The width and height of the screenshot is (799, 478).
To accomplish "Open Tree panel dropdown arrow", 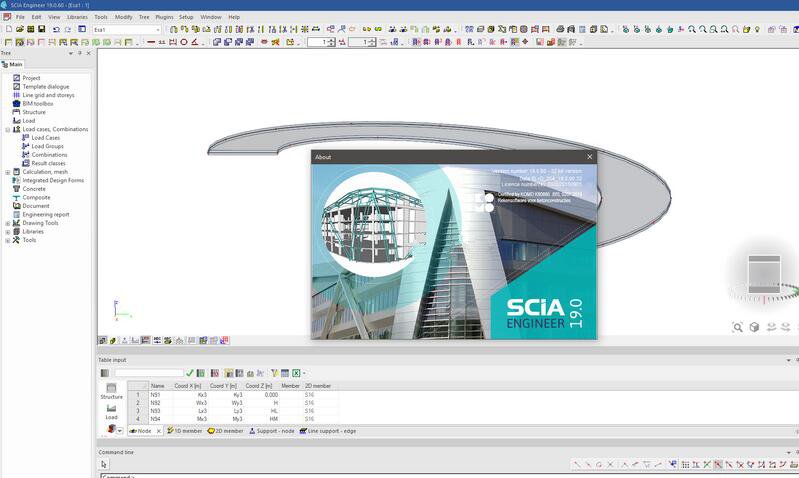I will [x=71, y=53].
